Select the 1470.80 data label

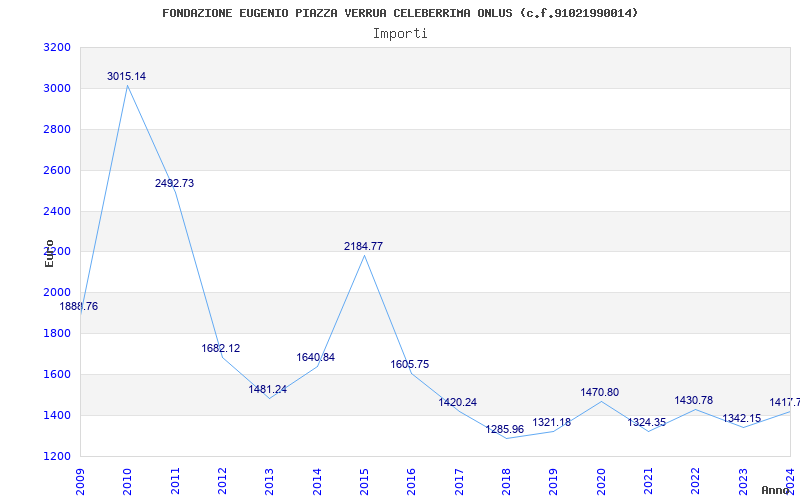[x=599, y=392]
